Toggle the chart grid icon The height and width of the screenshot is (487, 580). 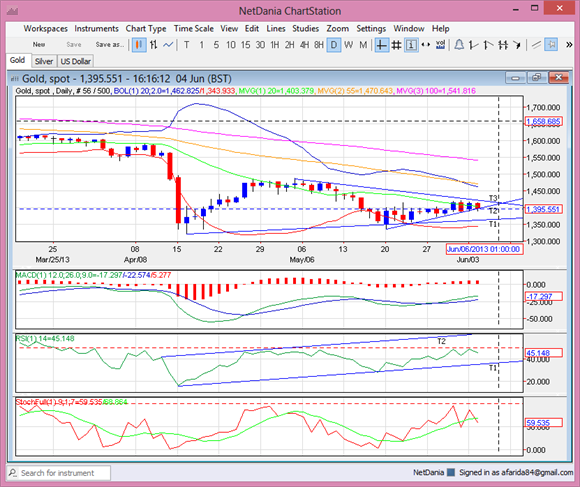pos(396,45)
